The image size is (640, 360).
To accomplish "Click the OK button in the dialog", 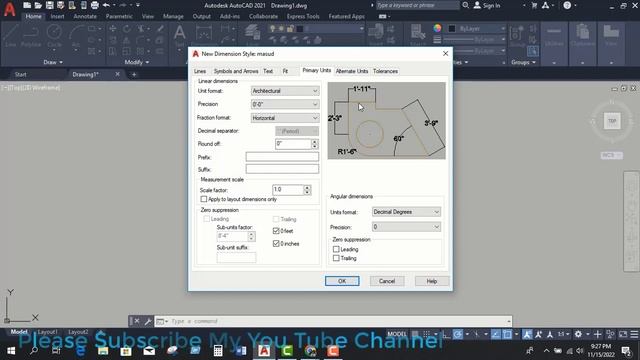I will [342, 281].
